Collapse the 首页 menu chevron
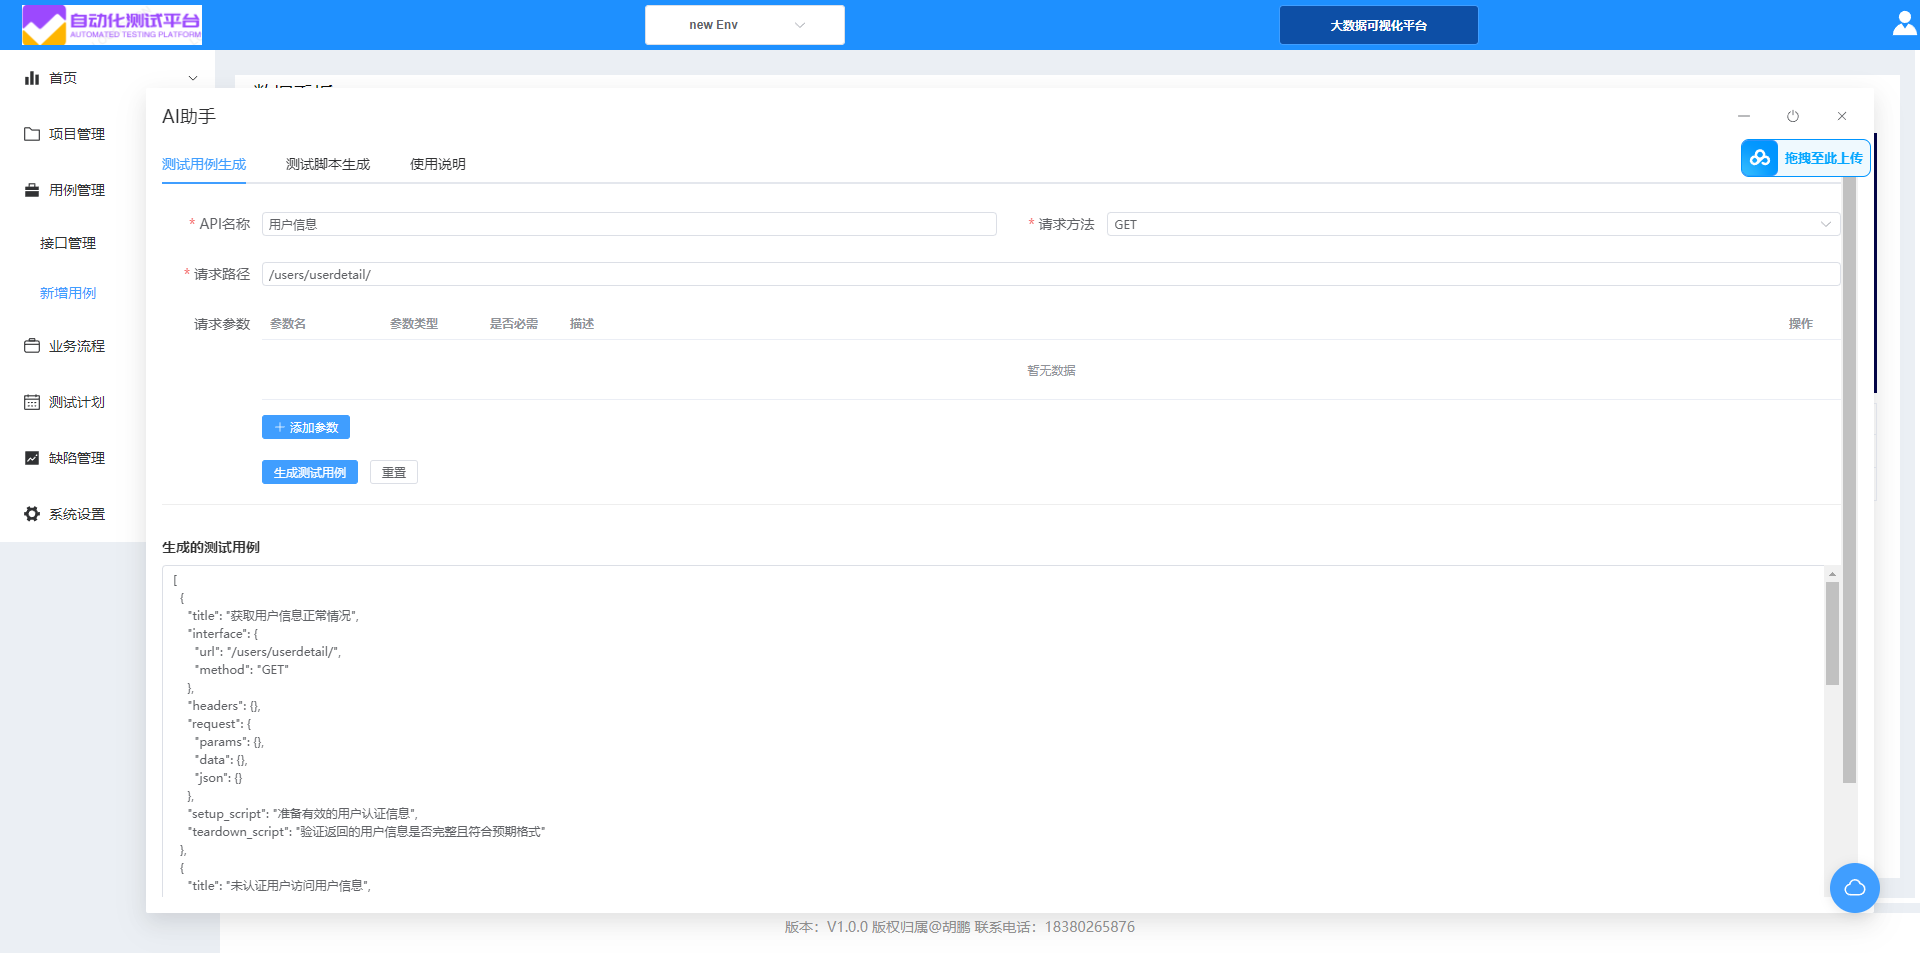 pos(193,78)
